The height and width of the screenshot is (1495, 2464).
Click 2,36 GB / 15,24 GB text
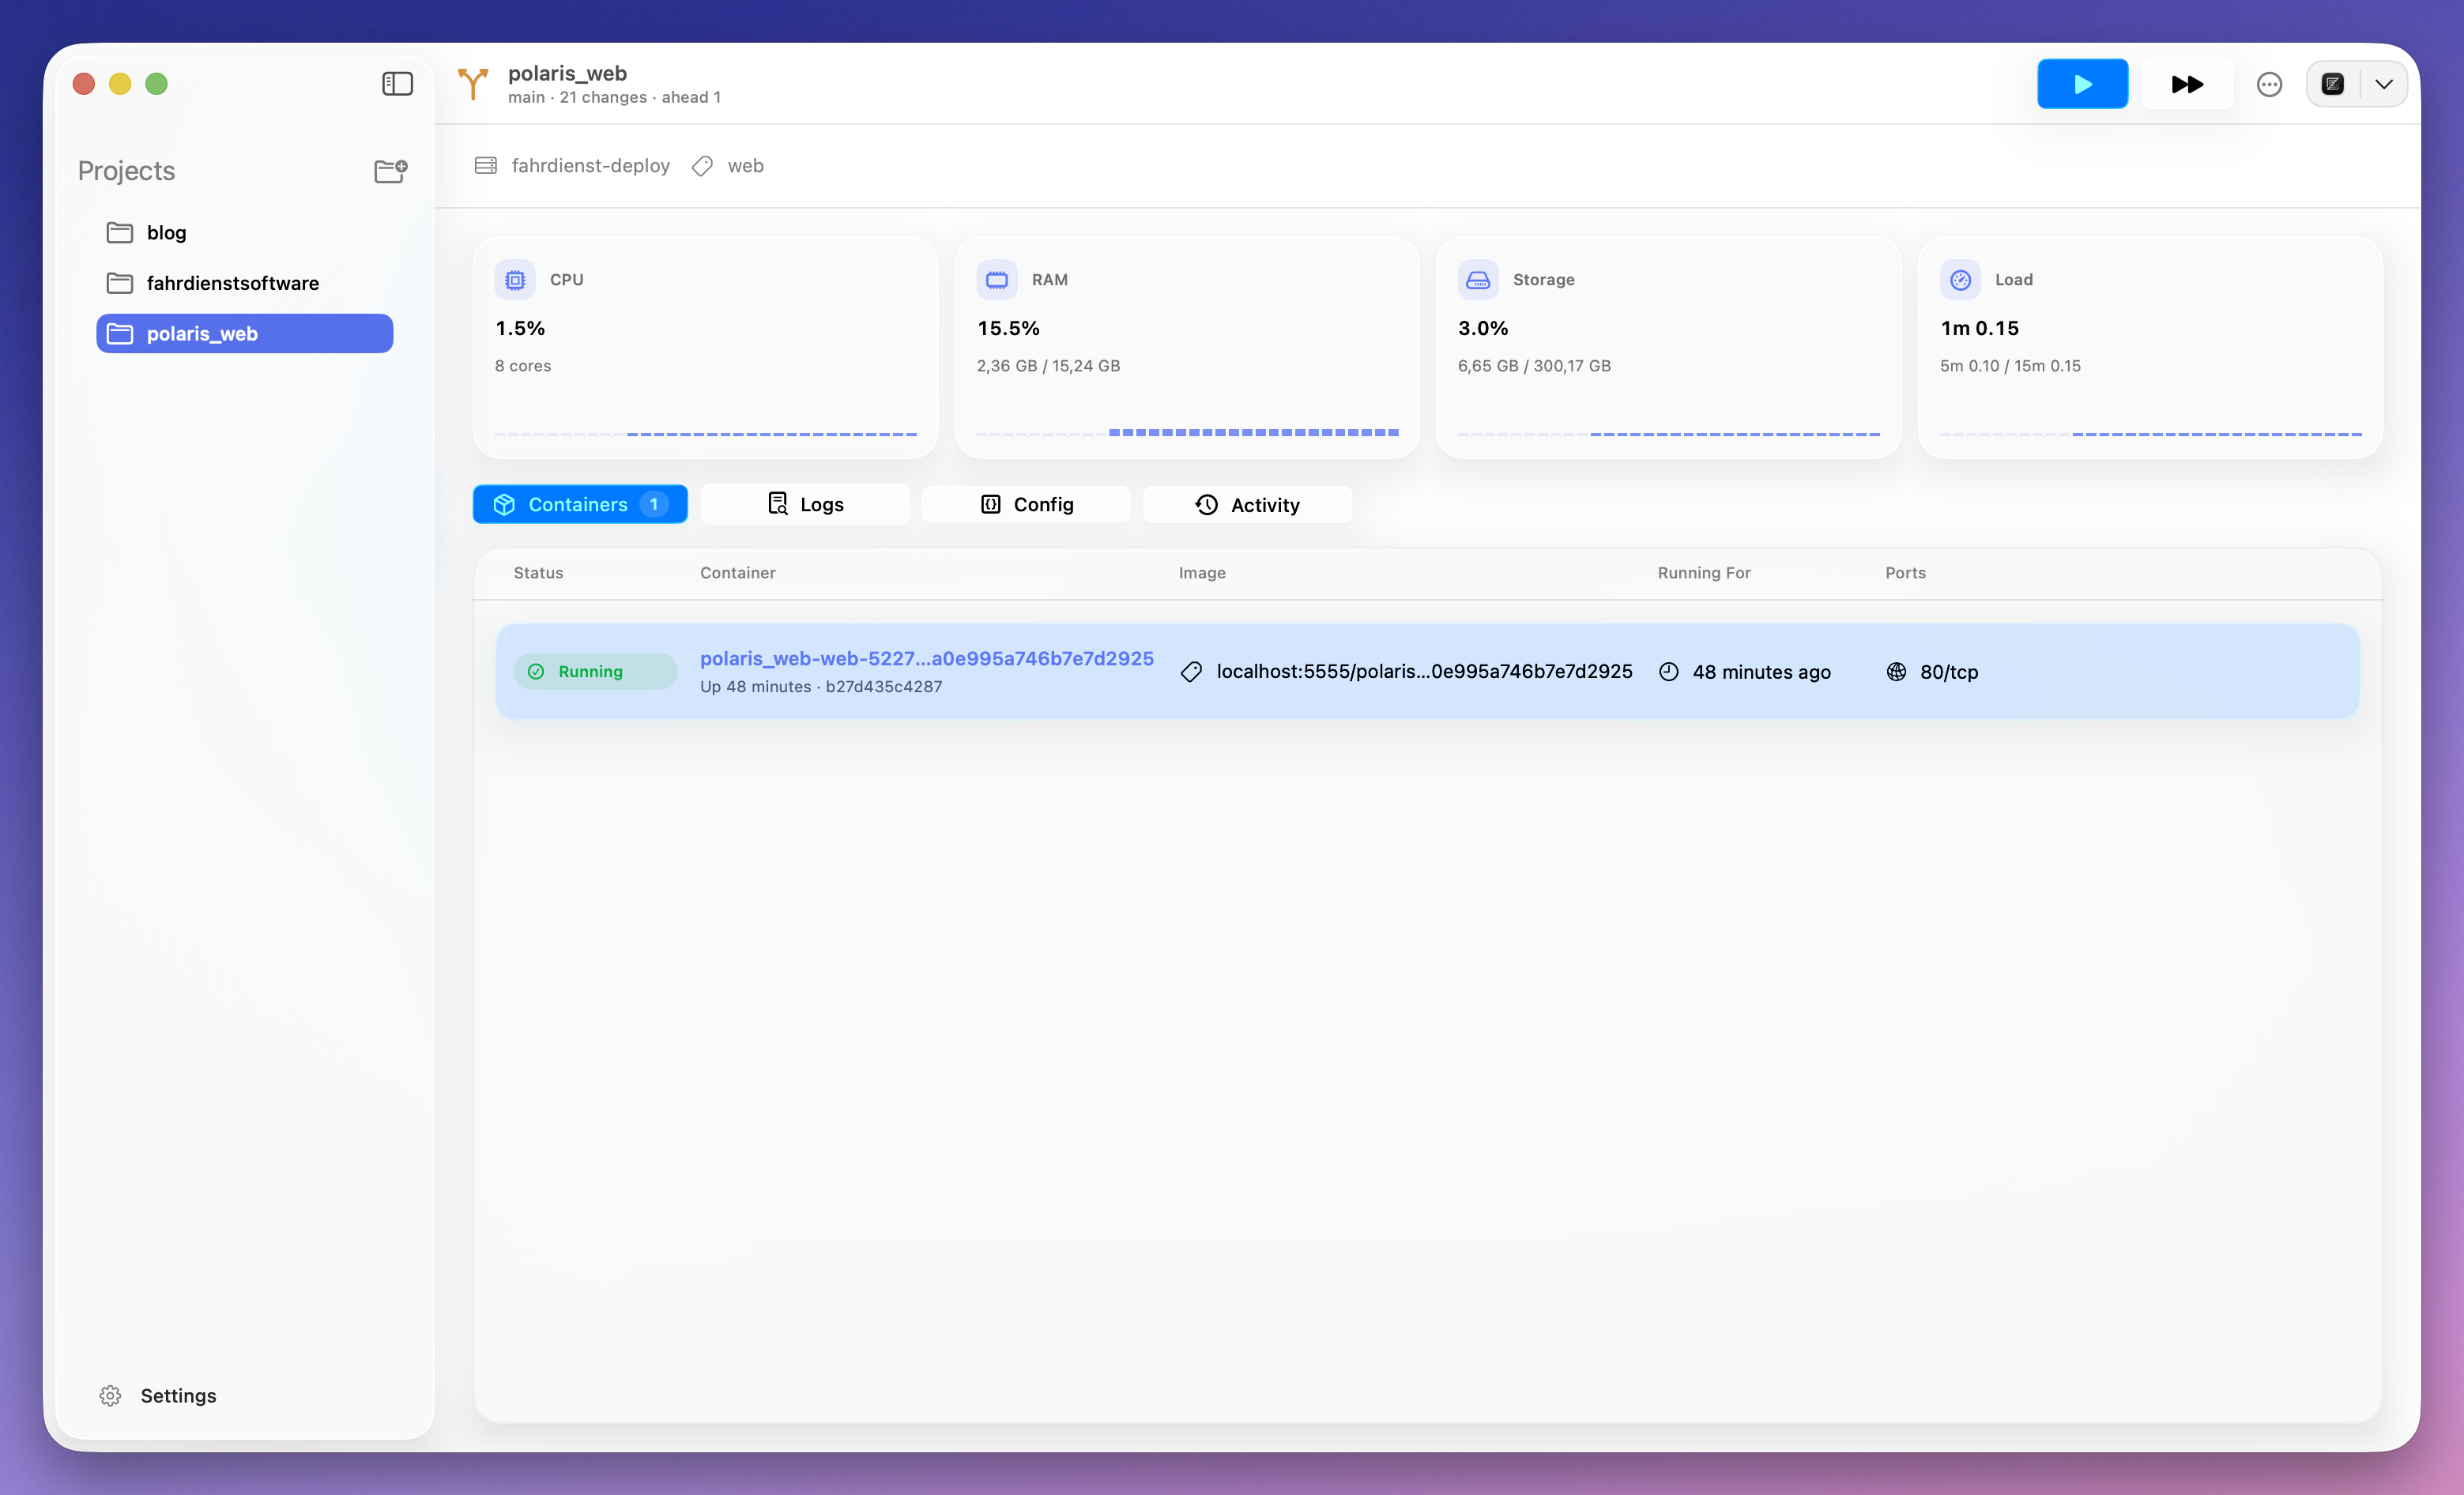1048,366
